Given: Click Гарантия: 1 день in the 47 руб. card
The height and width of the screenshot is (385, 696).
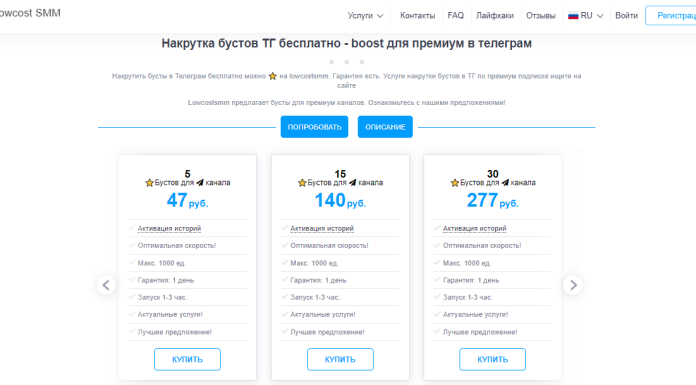Looking at the screenshot, I should tap(166, 280).
